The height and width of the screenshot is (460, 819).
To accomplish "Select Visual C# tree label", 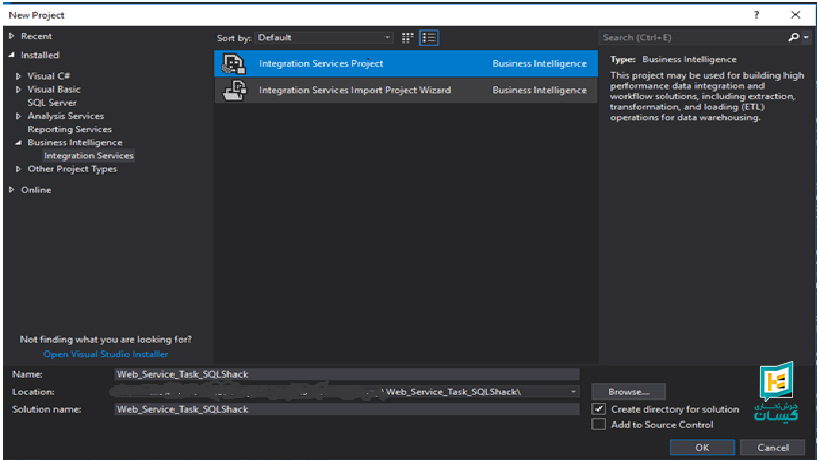I will coord(49,76).
